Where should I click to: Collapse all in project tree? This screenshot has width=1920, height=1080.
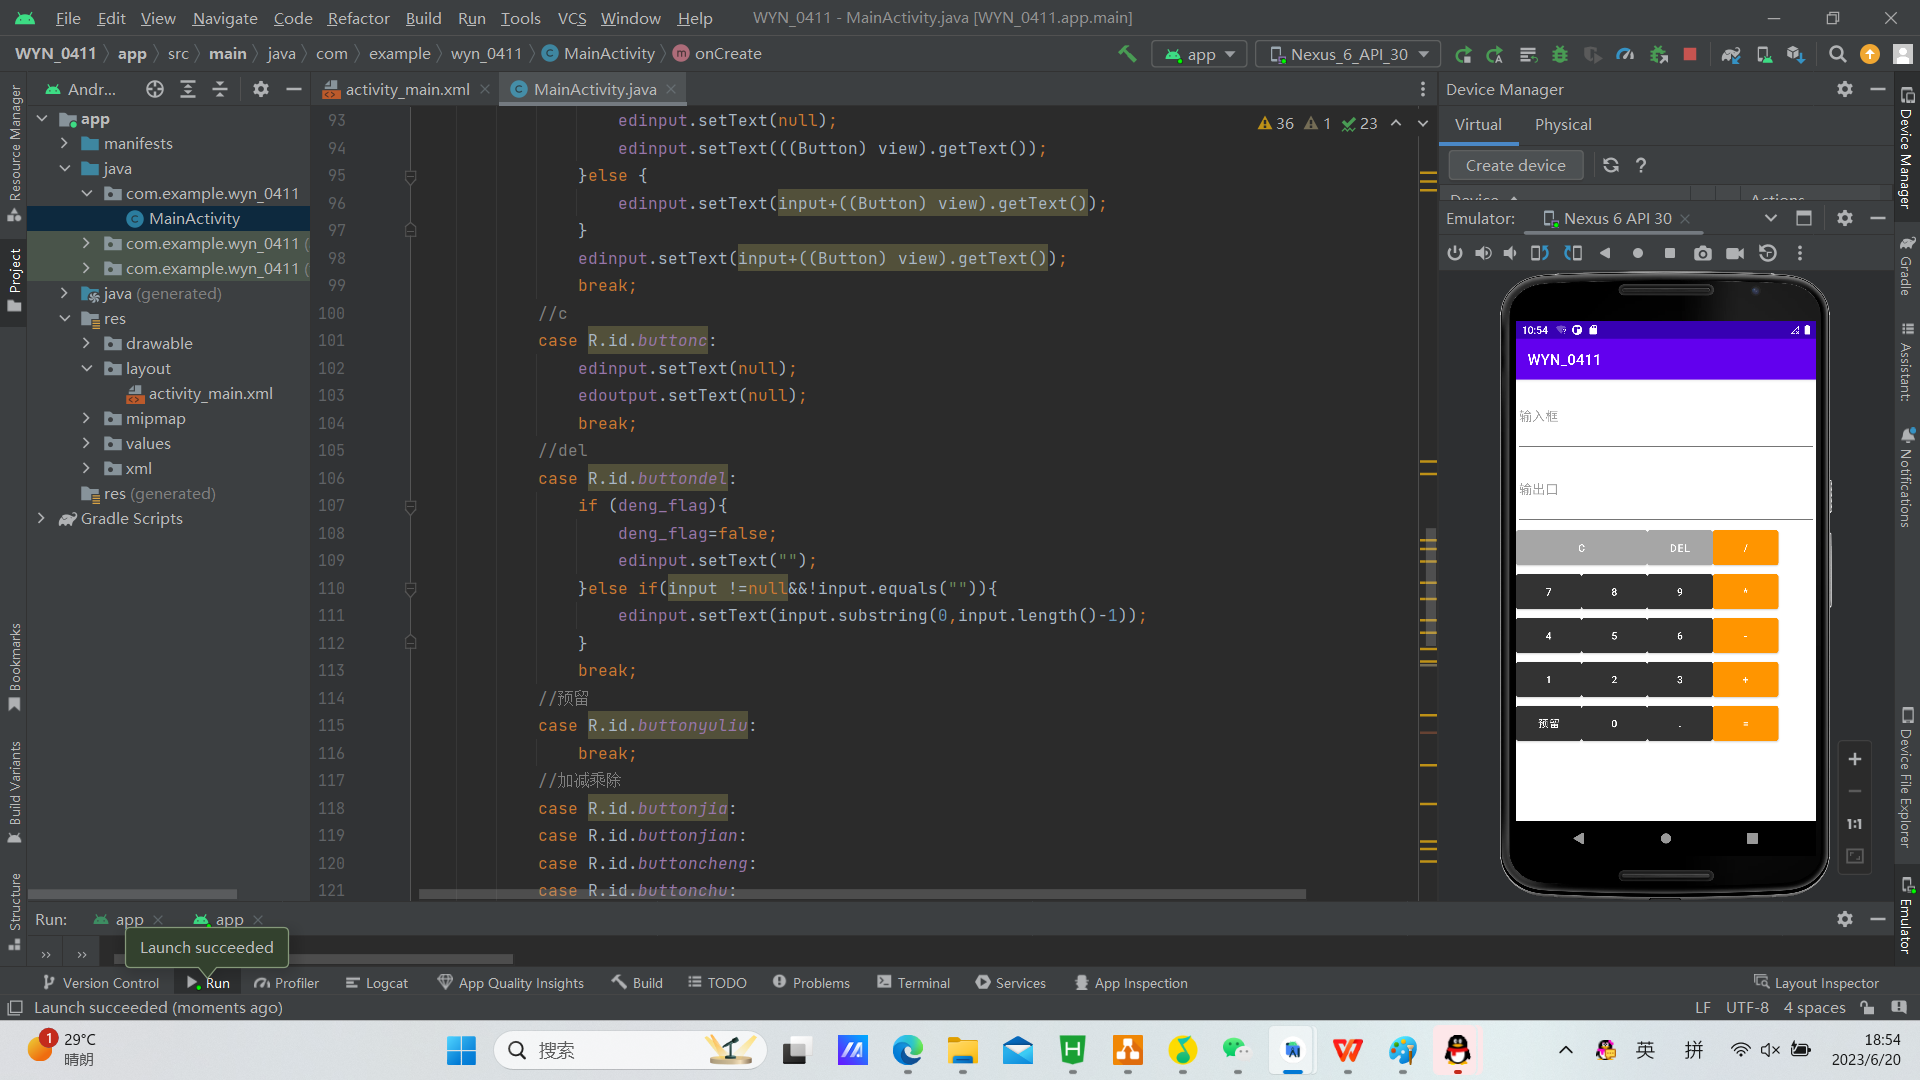coord(220,89)
